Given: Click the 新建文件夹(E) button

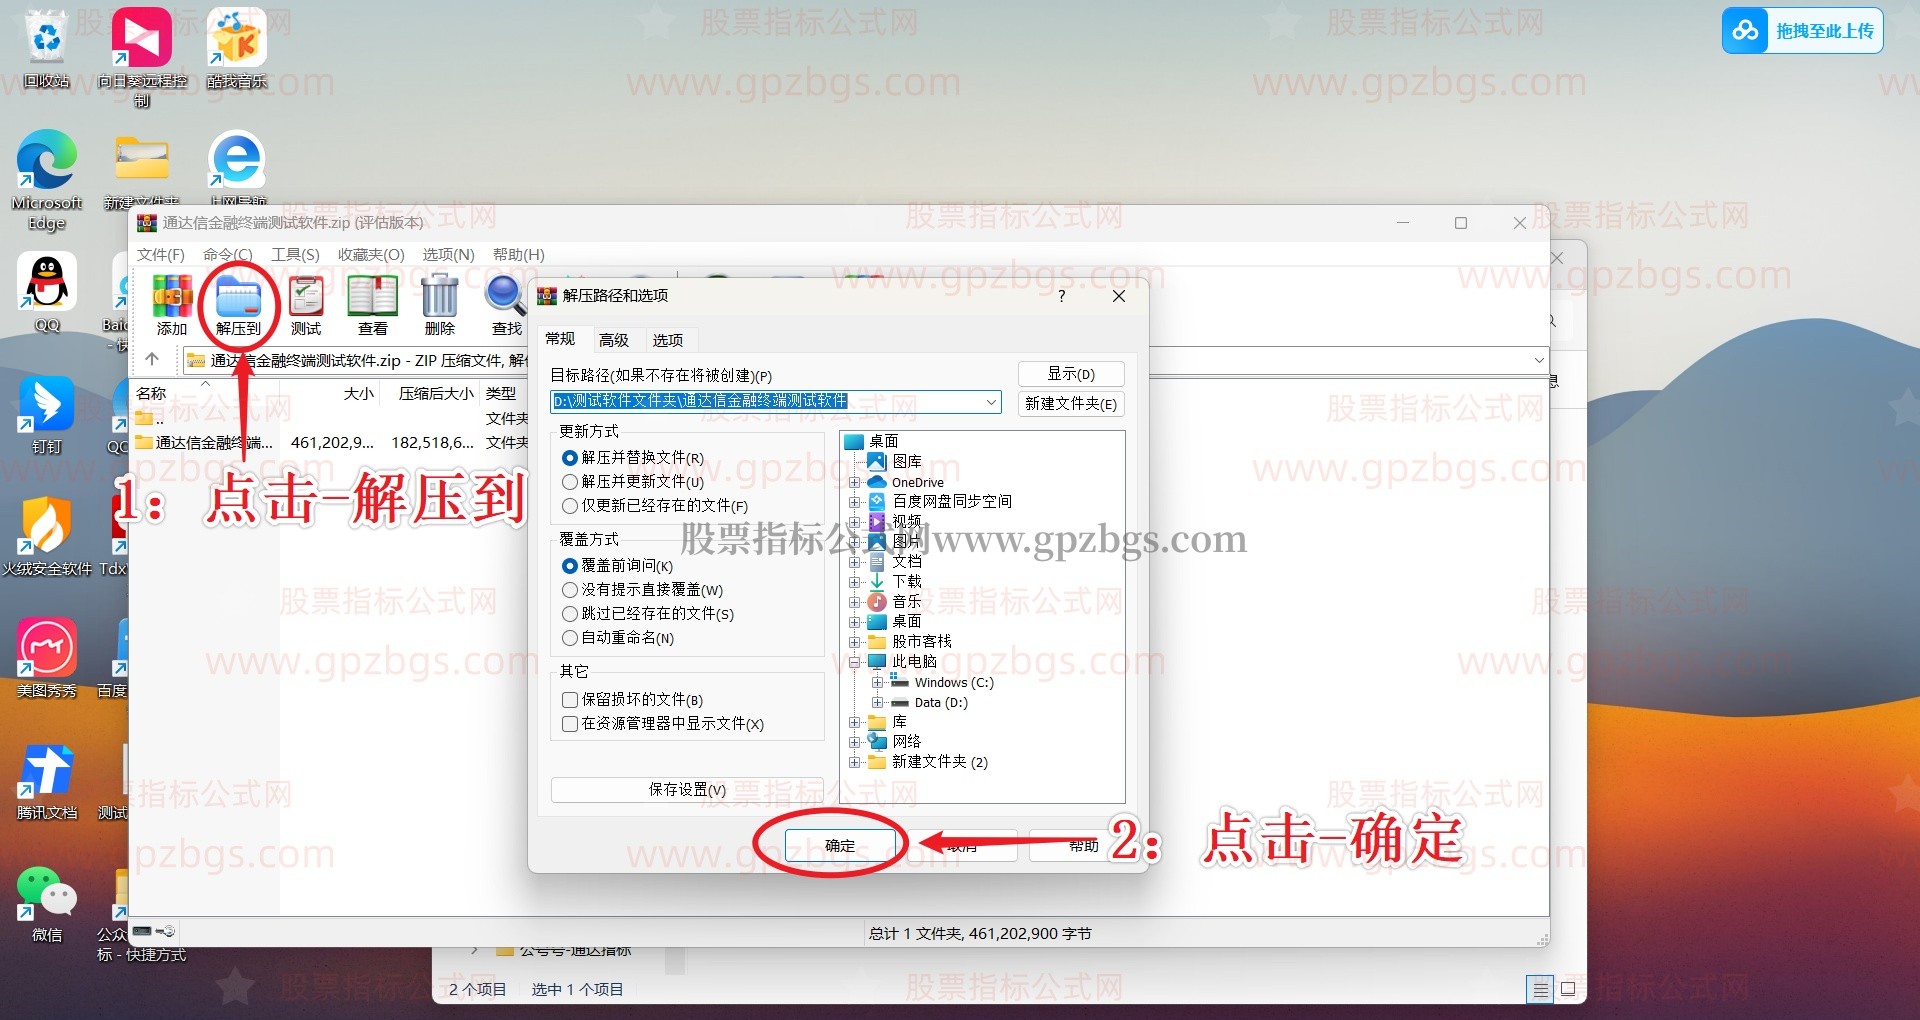Looking at the screenshot, I should pos(1071,404).
